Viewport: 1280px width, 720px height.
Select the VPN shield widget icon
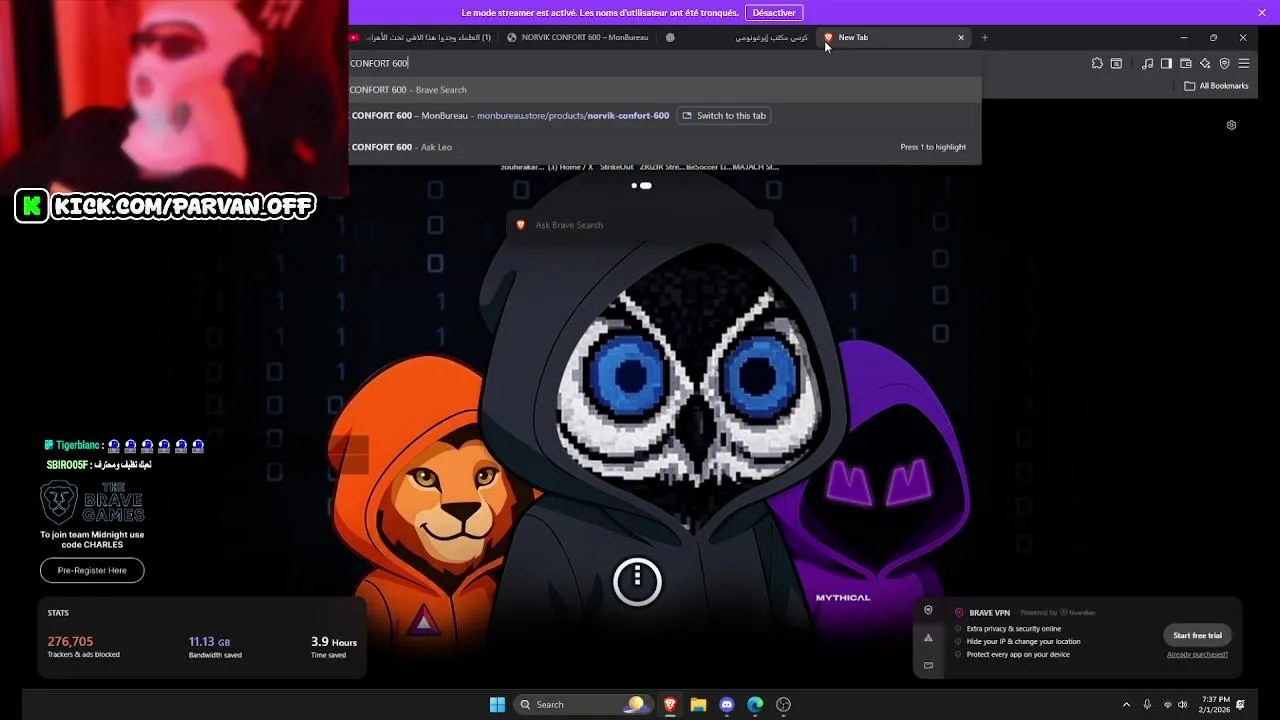(928, 610)
